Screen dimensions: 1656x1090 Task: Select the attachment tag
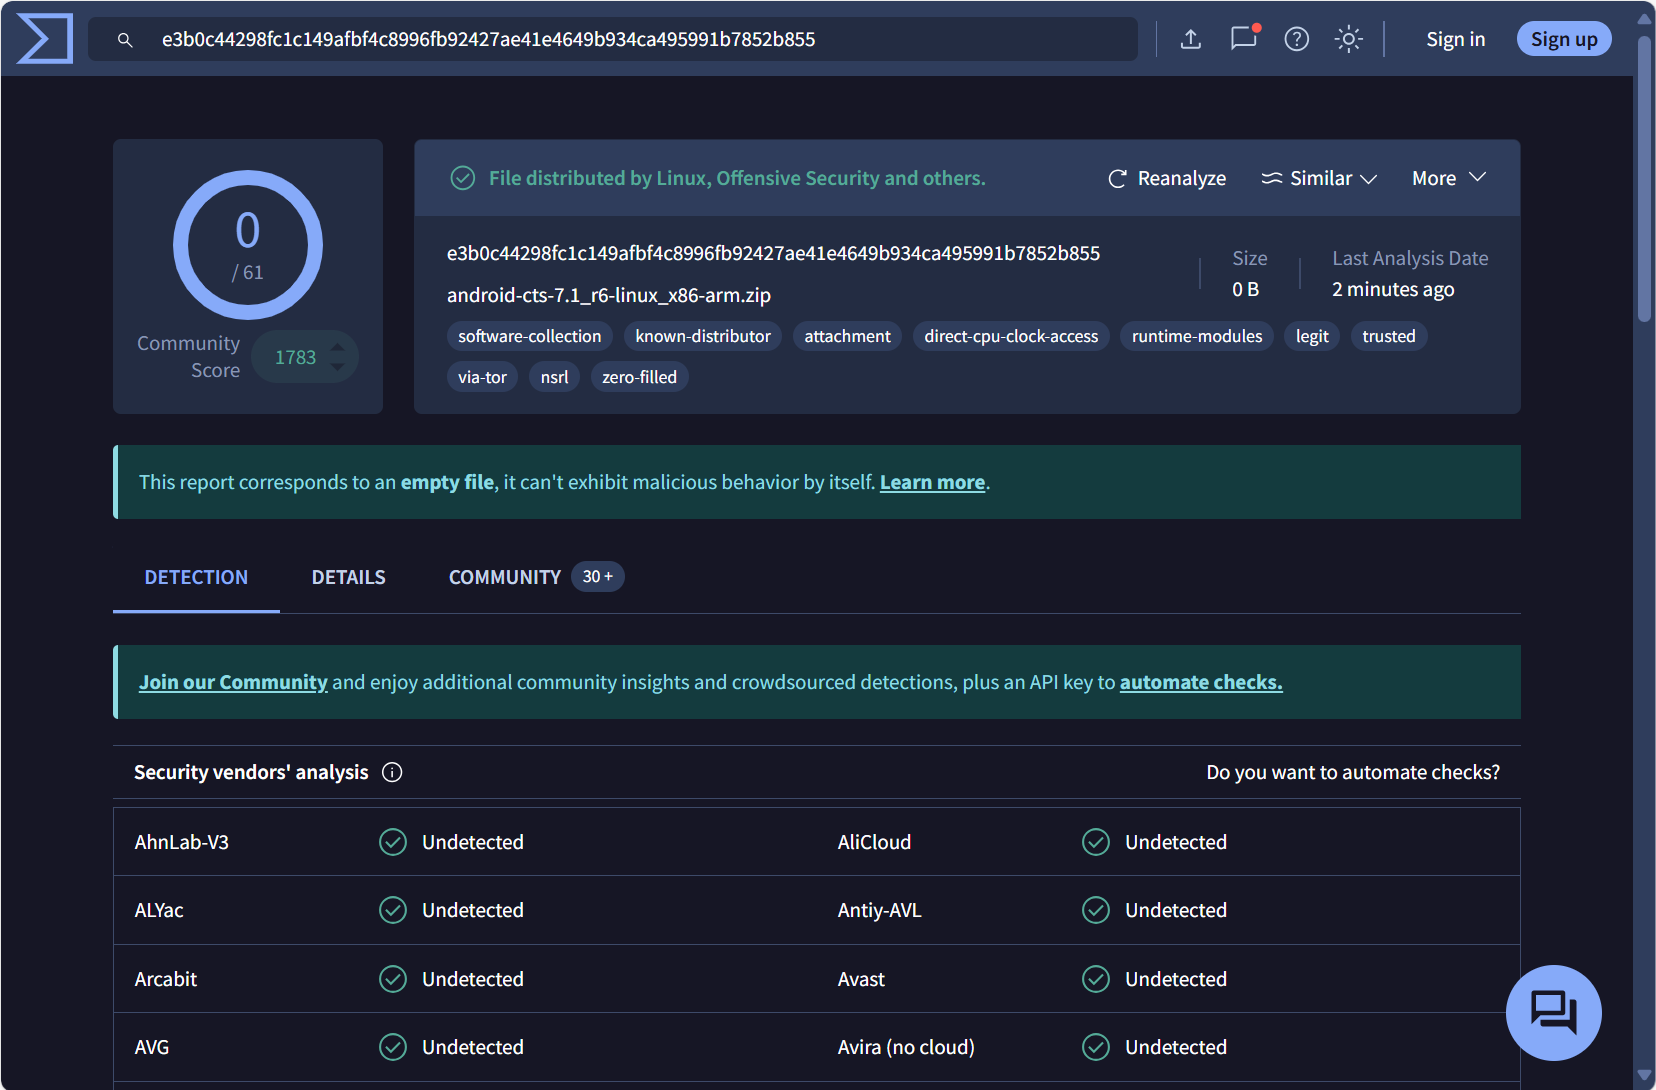pos(847,336)
